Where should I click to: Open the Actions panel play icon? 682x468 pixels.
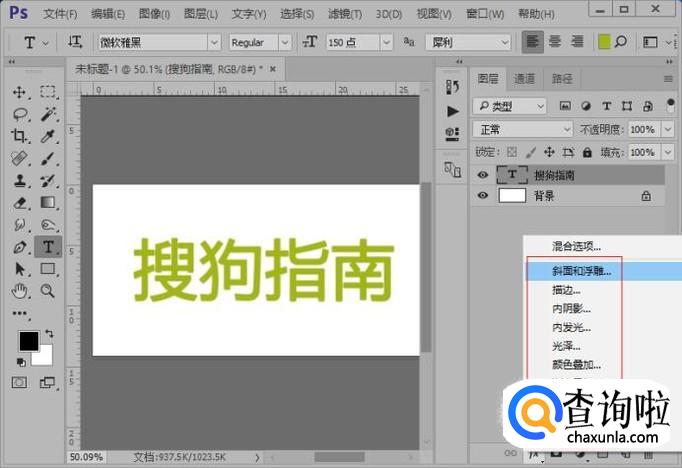pos(452,111)
